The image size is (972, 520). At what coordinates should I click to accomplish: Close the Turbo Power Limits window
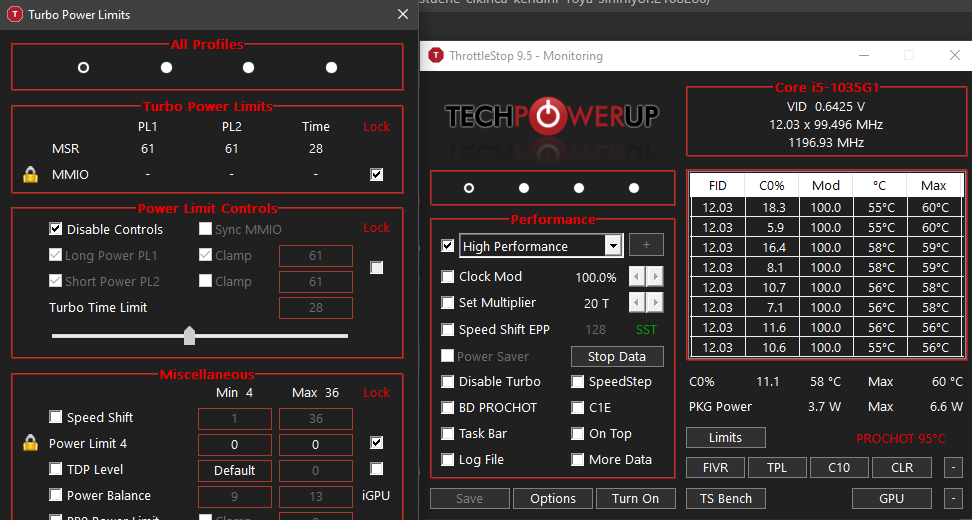[403, 14]
